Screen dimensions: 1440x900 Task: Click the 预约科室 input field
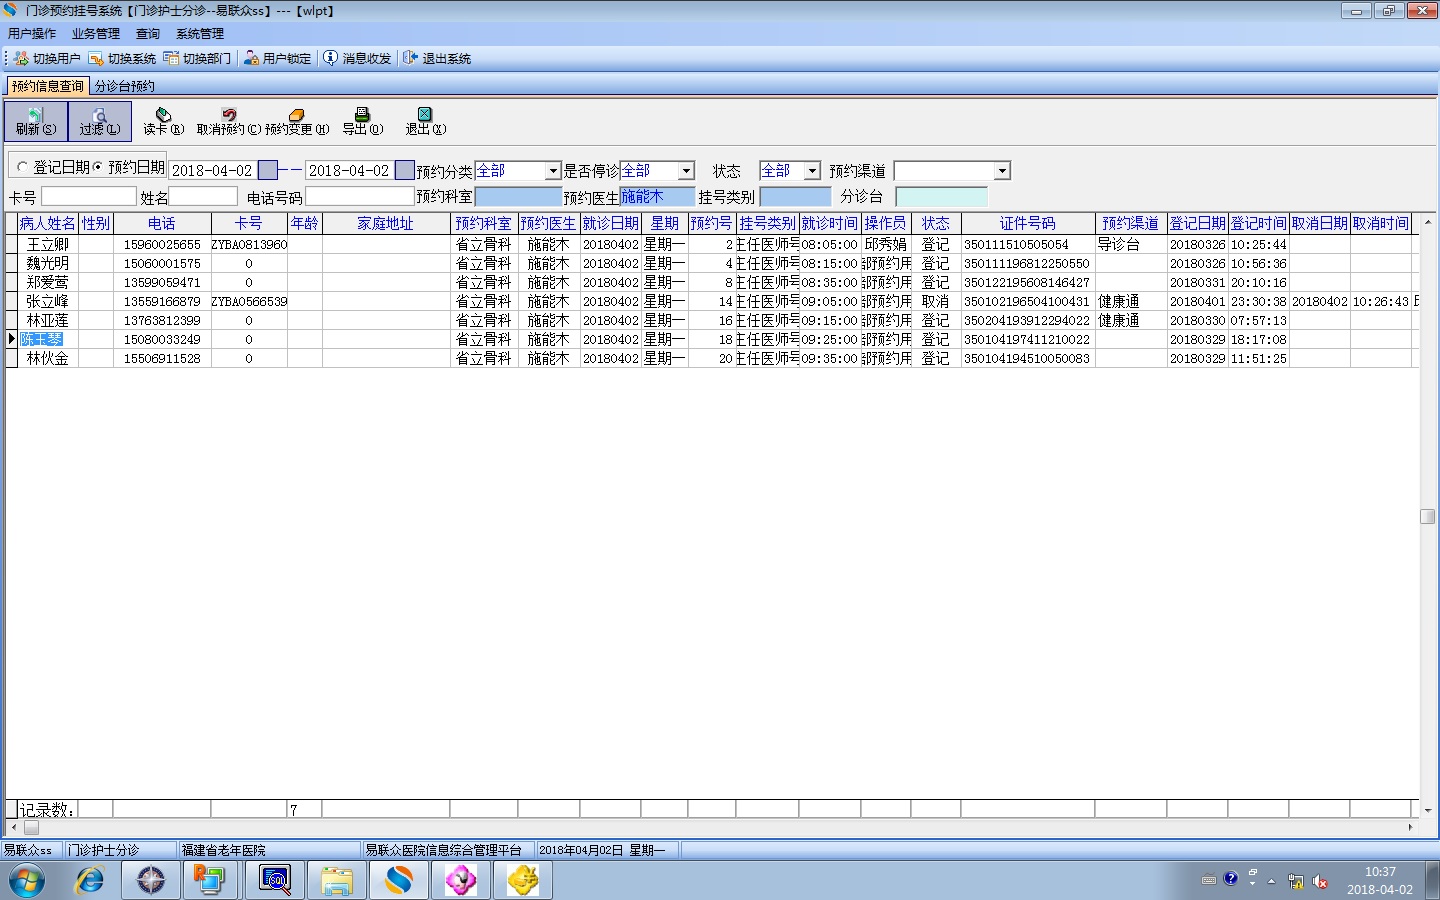518,197
